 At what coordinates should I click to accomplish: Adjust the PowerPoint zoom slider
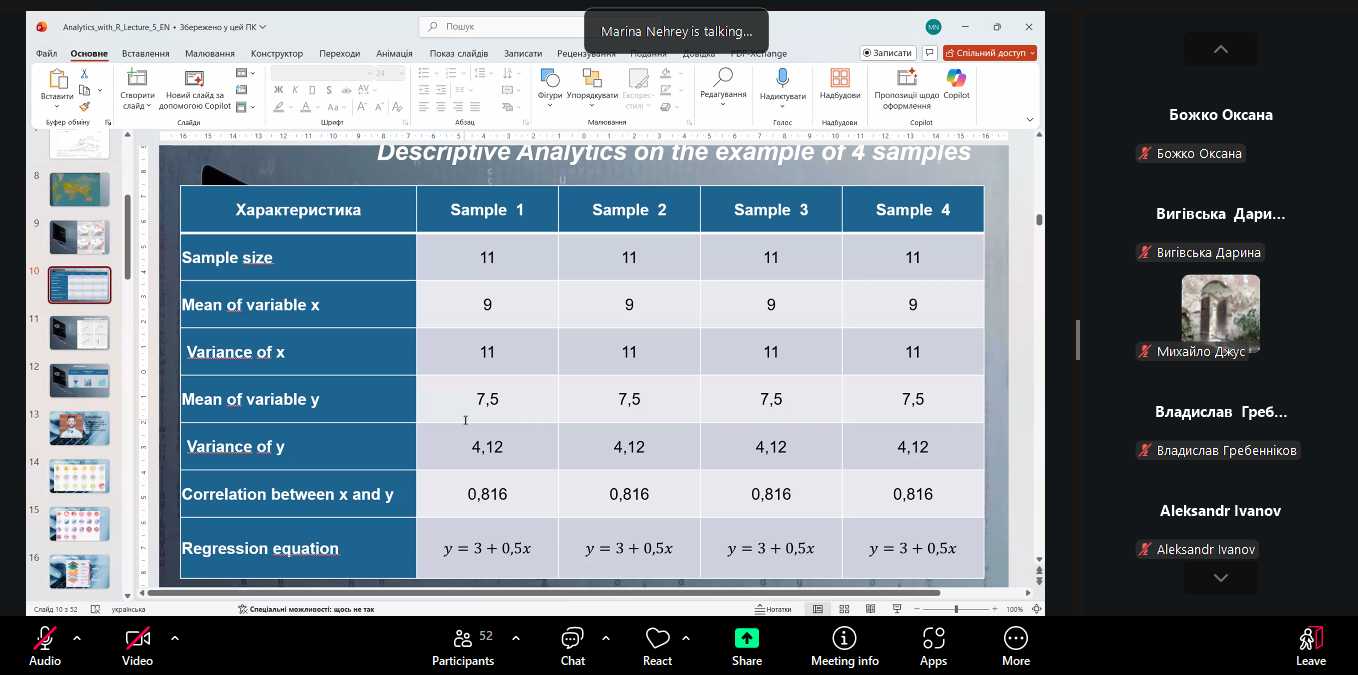pos(956,609)
